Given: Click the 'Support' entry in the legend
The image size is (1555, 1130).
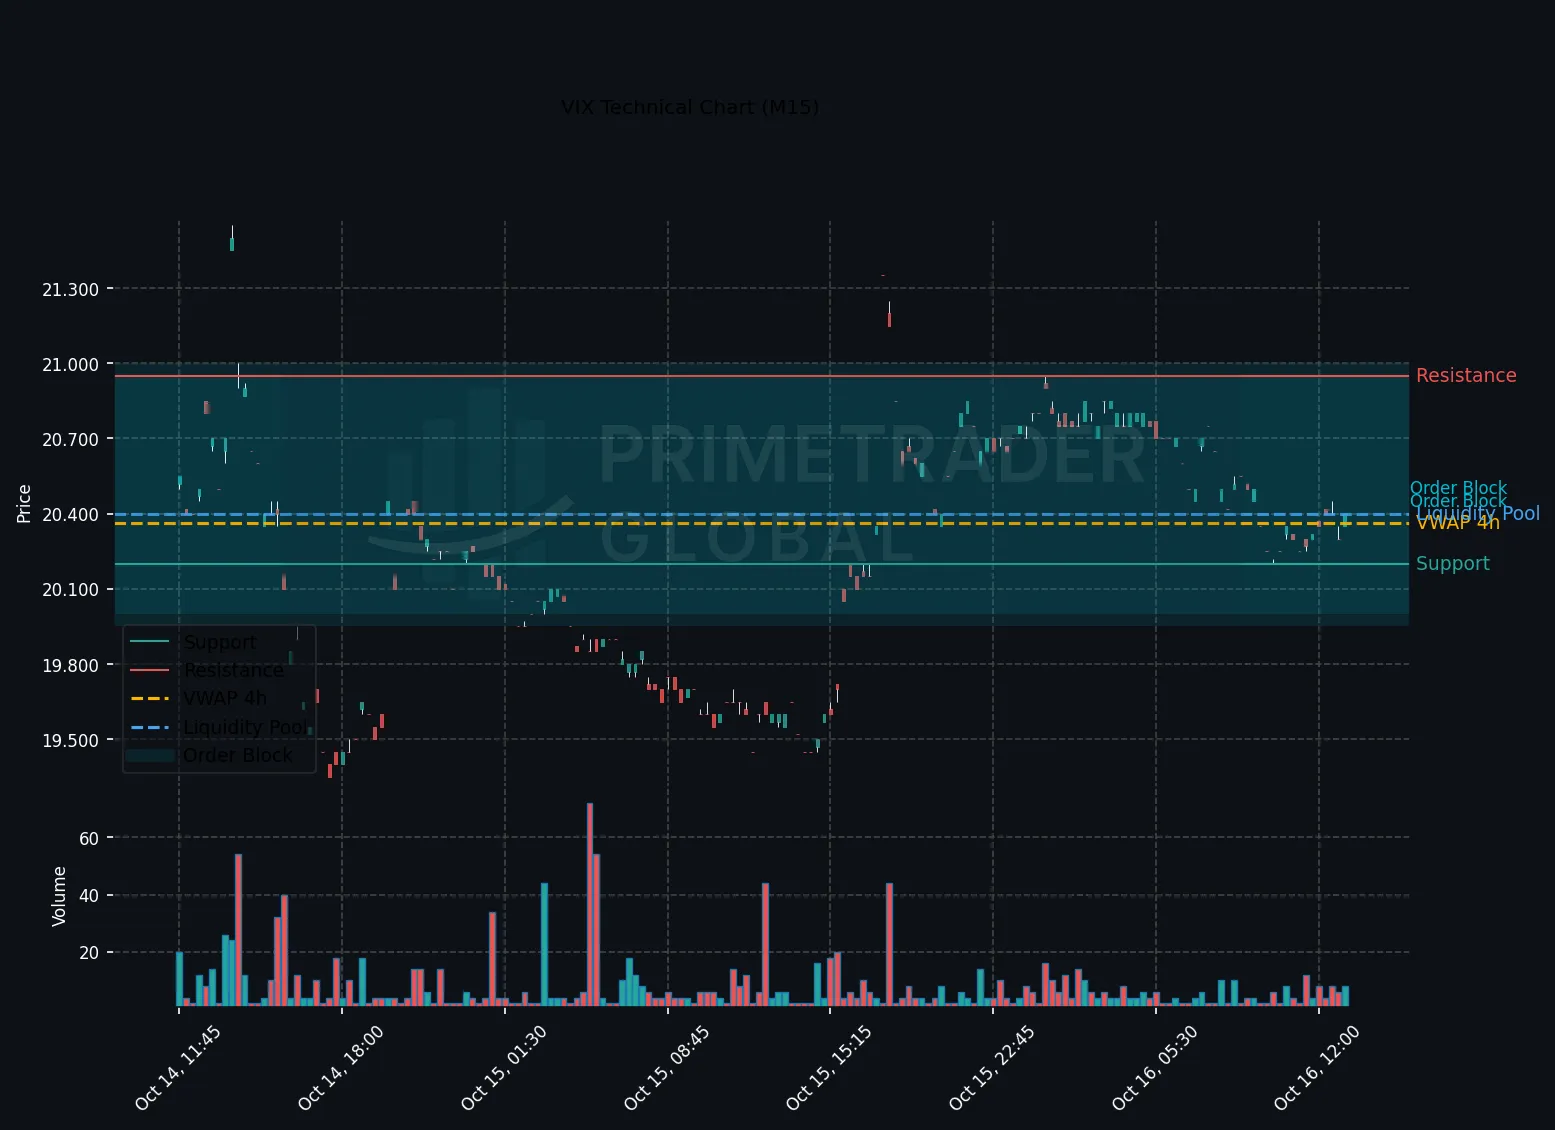Looking at the screenshot, I should pos(220,642).
